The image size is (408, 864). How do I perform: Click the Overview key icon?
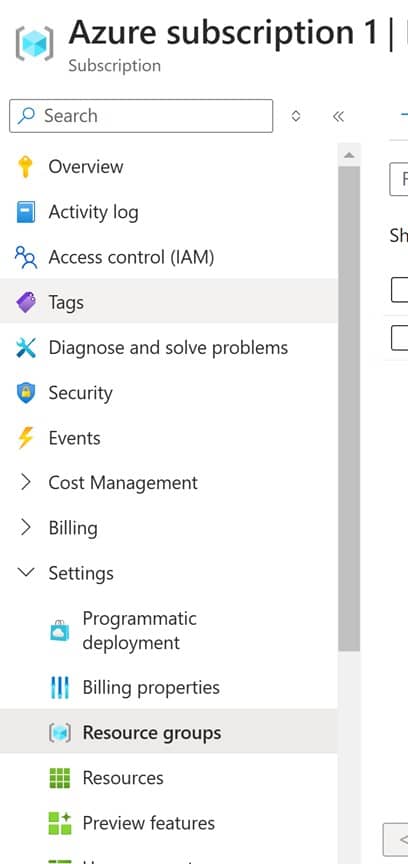tap(25, 166)
